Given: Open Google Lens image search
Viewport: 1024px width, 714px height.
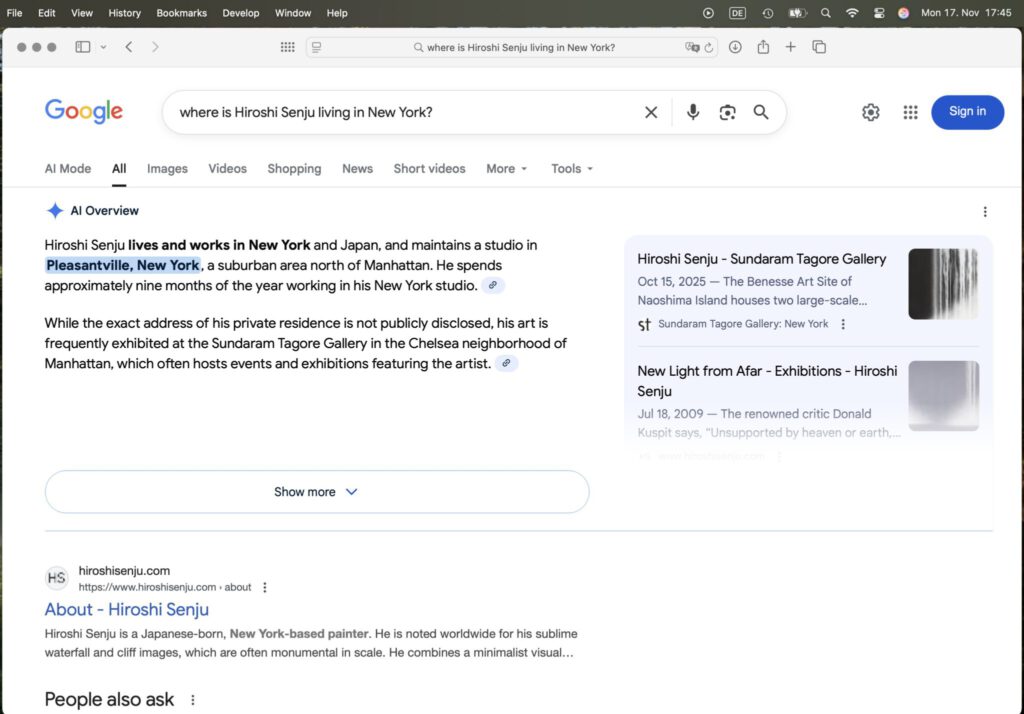Looking at the screenshot, I should [x=727, y=112].
